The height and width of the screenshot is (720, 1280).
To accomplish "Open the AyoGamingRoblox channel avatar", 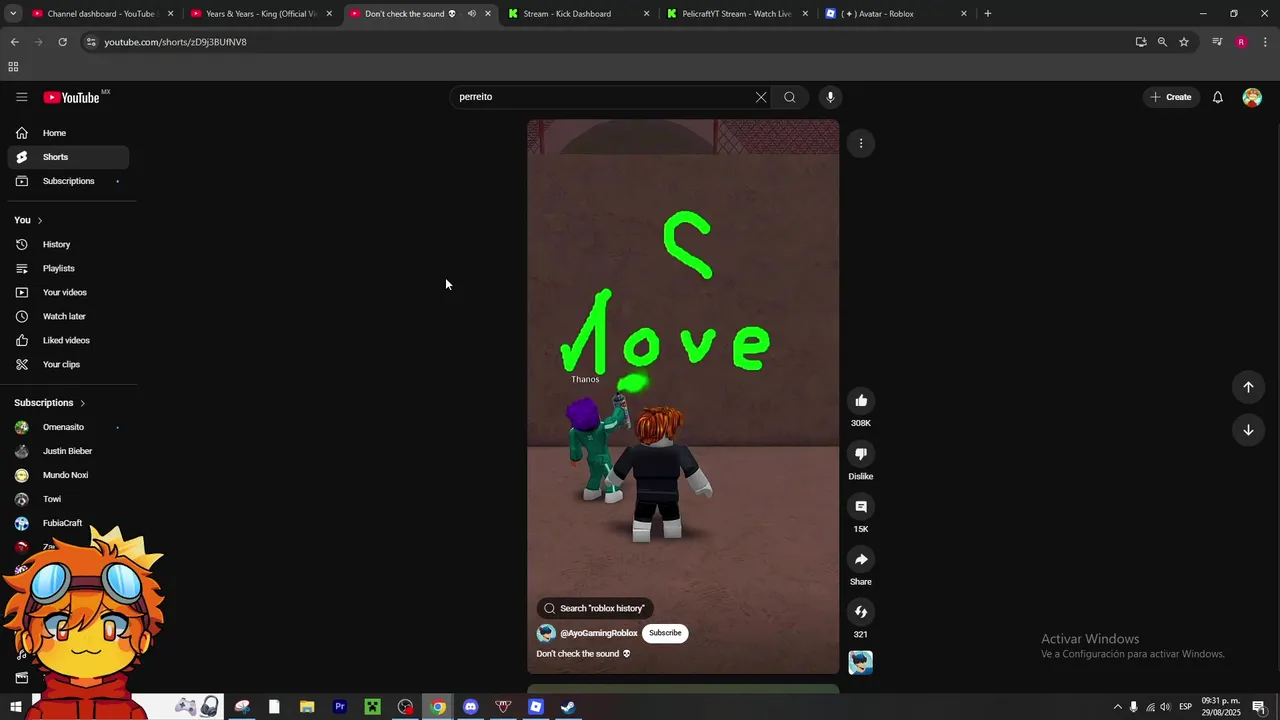I will point(546,633).
